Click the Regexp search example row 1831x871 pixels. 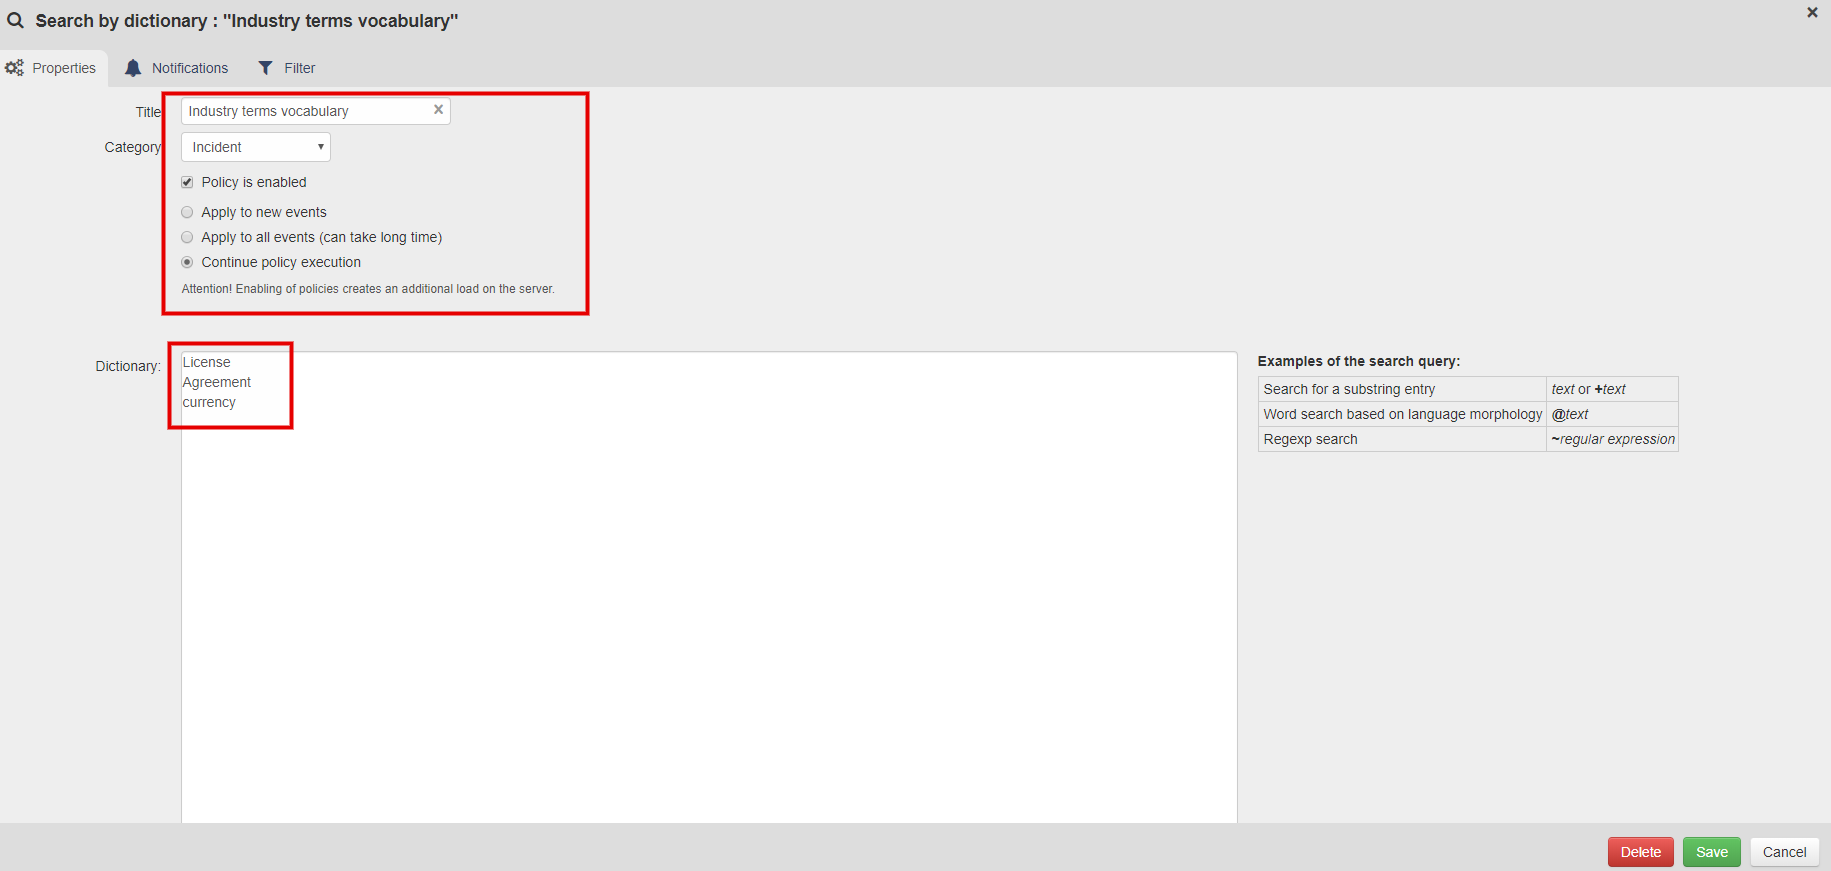click(x=1401, y=439)
